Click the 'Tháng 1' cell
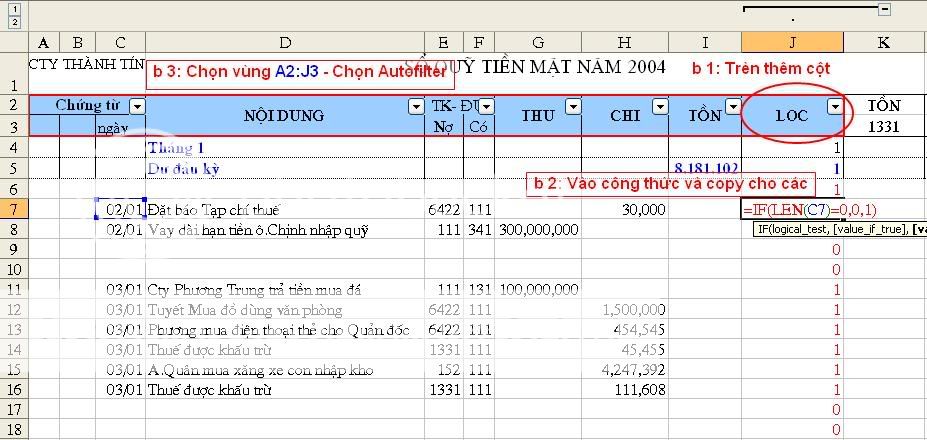 pos(285,148)
